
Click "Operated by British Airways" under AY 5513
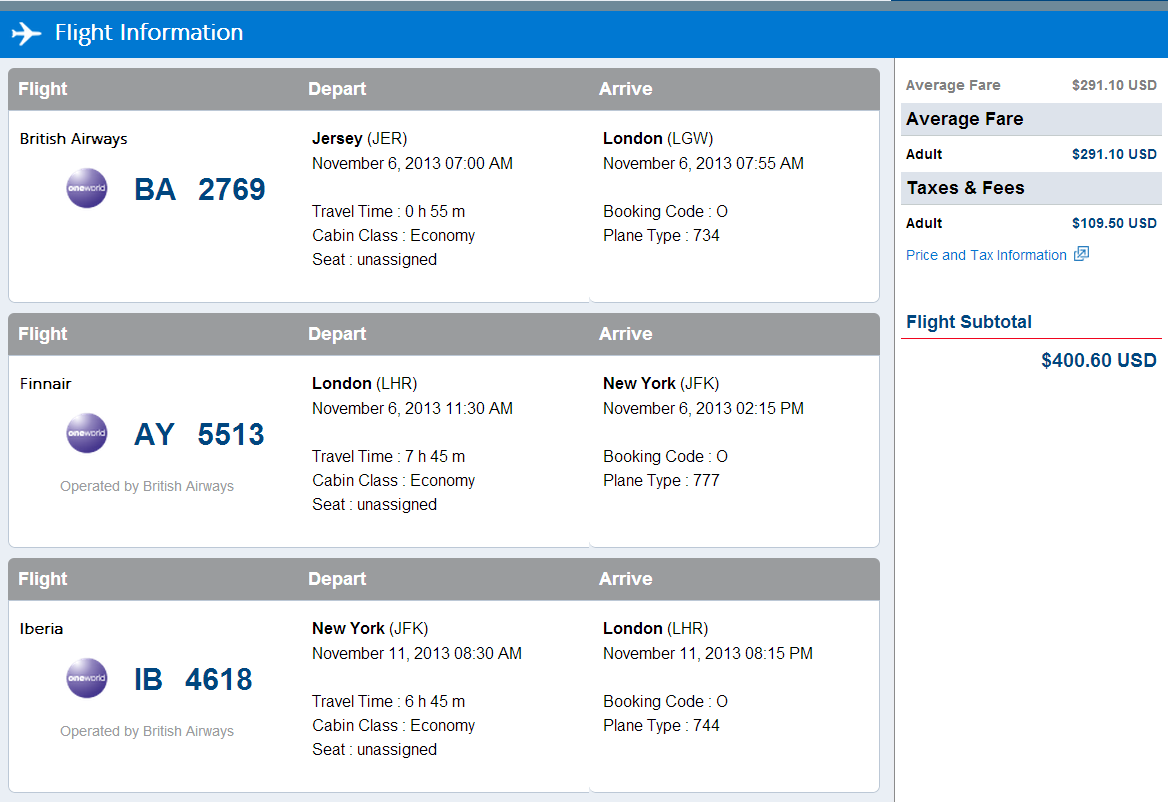click(147, 486)
